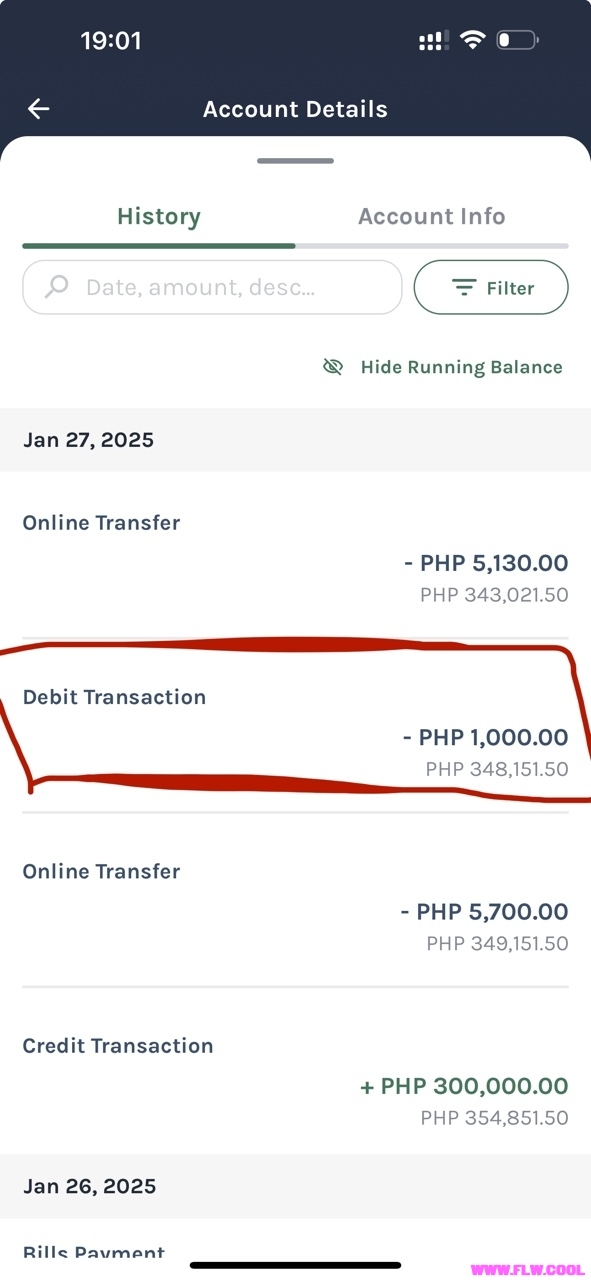591x1280 pixels.
Task: Select the History tab
Action: [x=159, y=216]
